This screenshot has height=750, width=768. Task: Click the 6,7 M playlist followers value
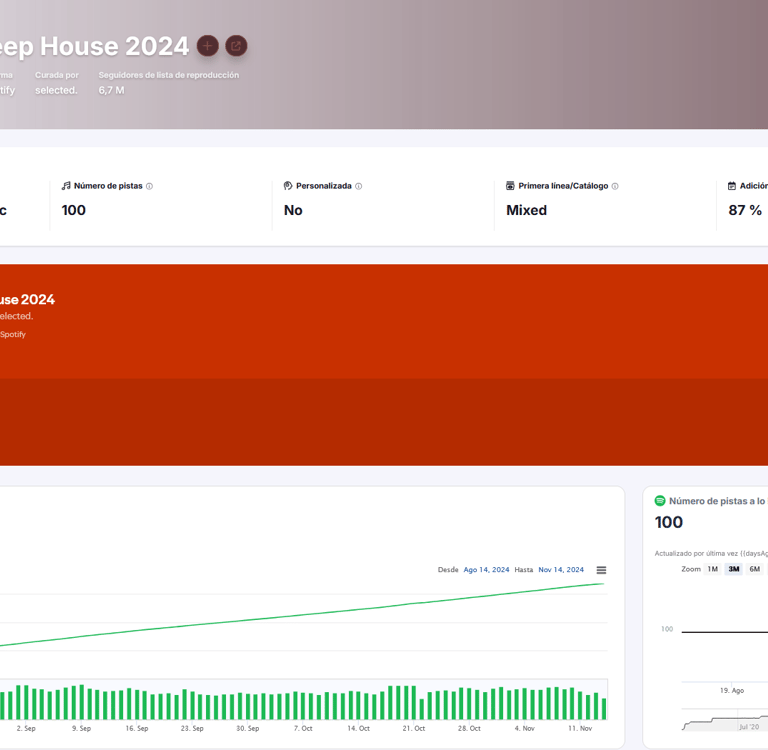(x=112, y=90)
